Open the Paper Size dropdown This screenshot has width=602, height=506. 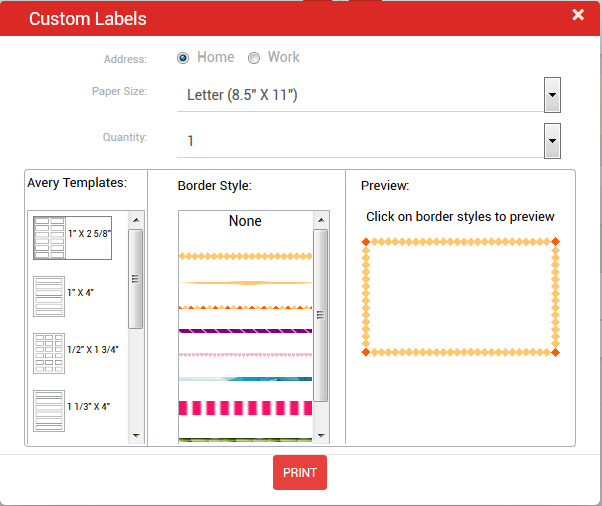tap(552, 95)
